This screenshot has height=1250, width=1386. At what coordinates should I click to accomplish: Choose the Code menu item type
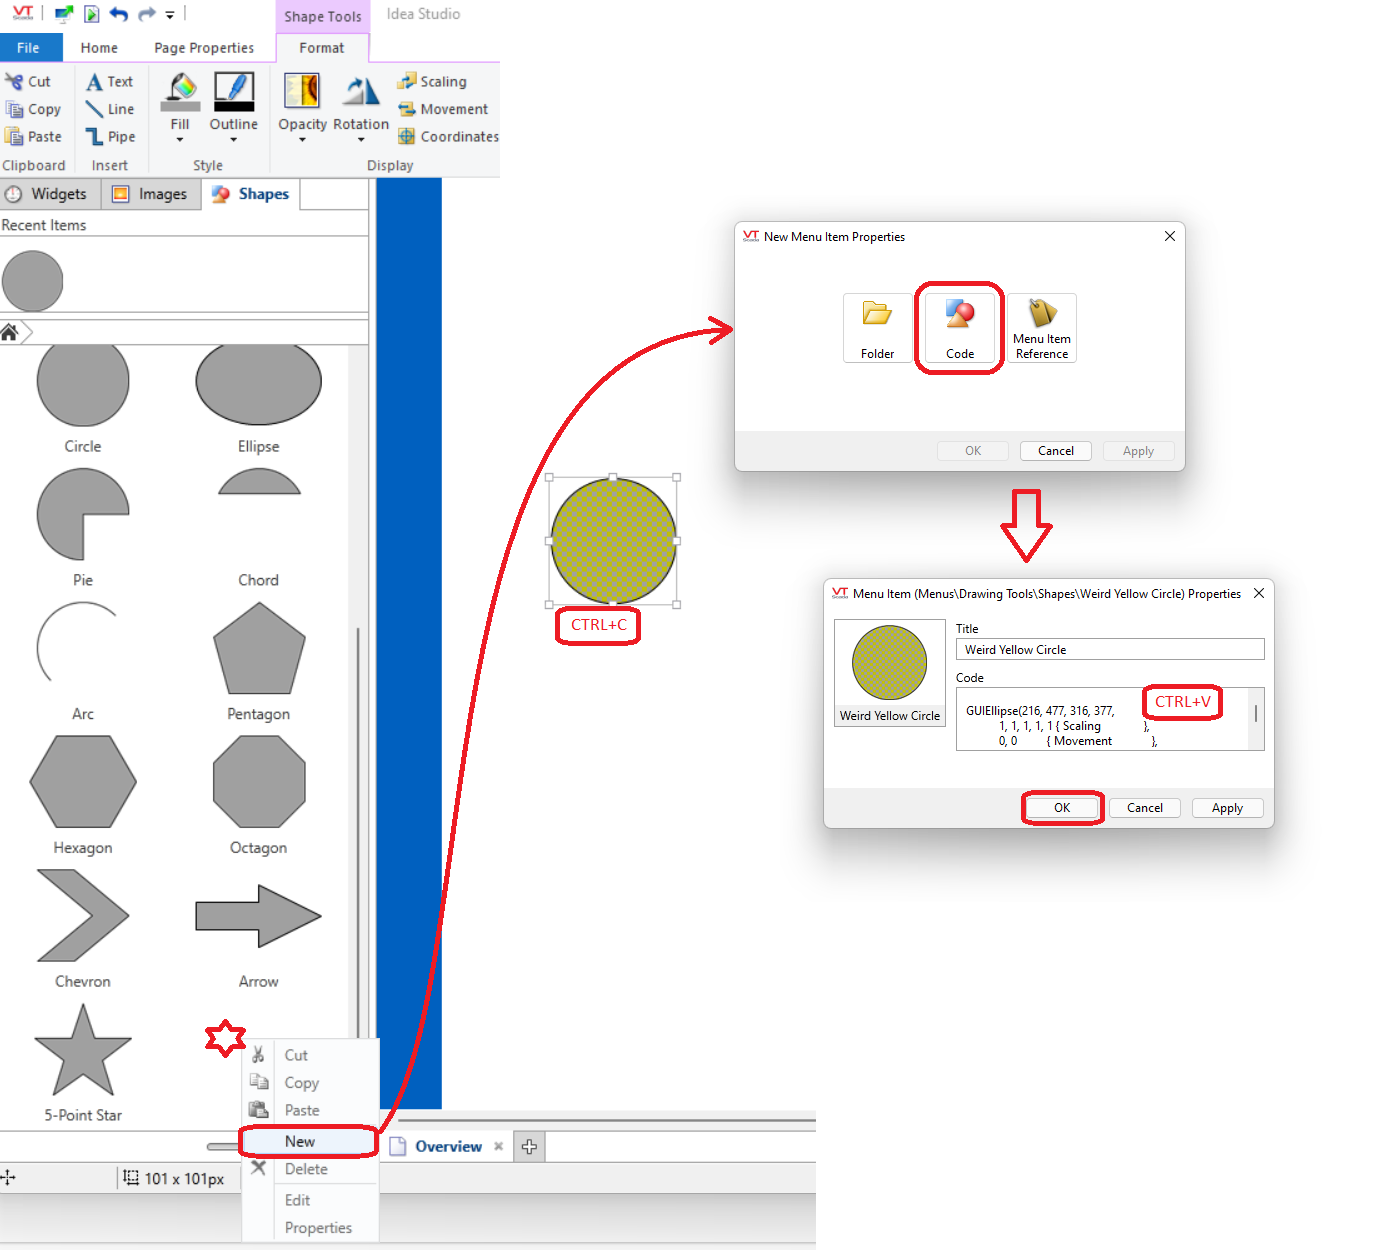tap(959, 327)
